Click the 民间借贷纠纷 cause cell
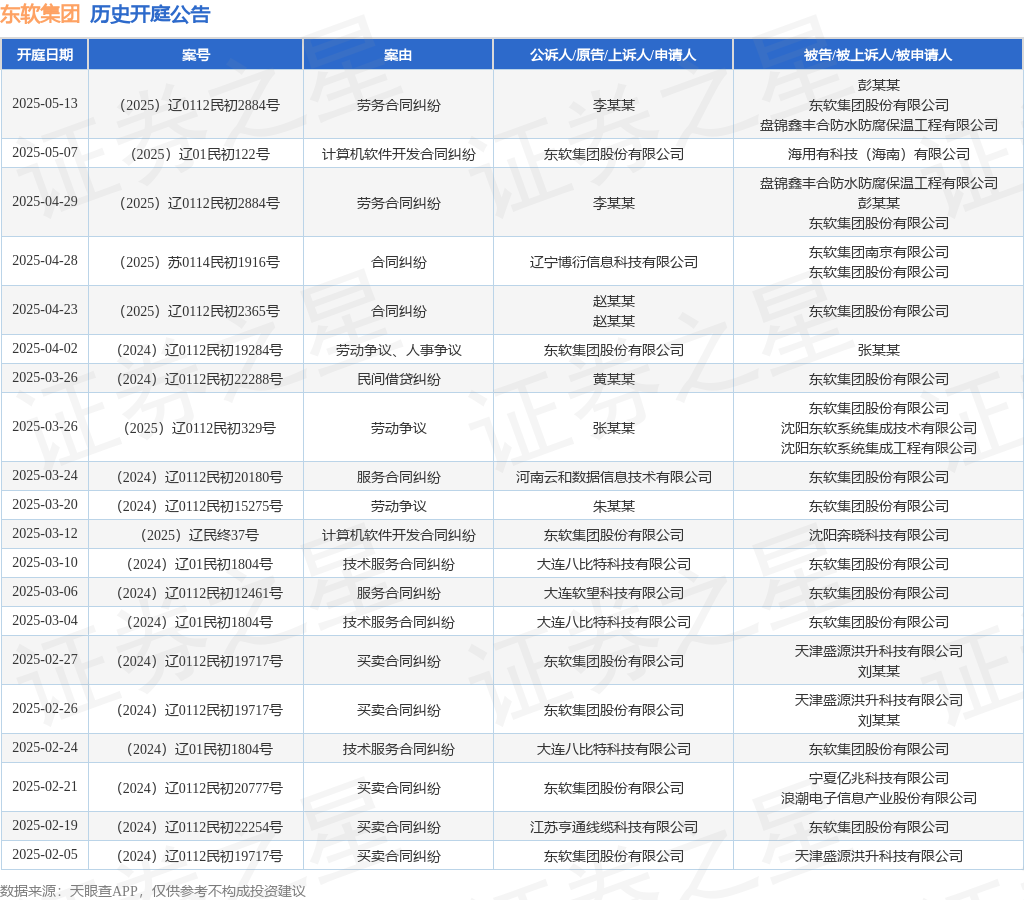This screenshot has height=900, width=1024. click(x=398, y=379)
